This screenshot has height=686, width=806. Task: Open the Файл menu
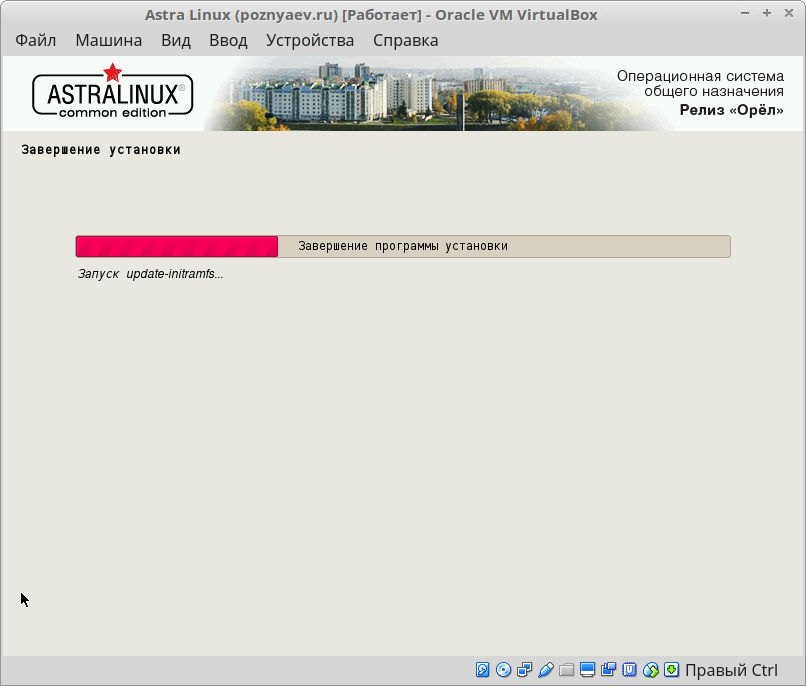35,40
